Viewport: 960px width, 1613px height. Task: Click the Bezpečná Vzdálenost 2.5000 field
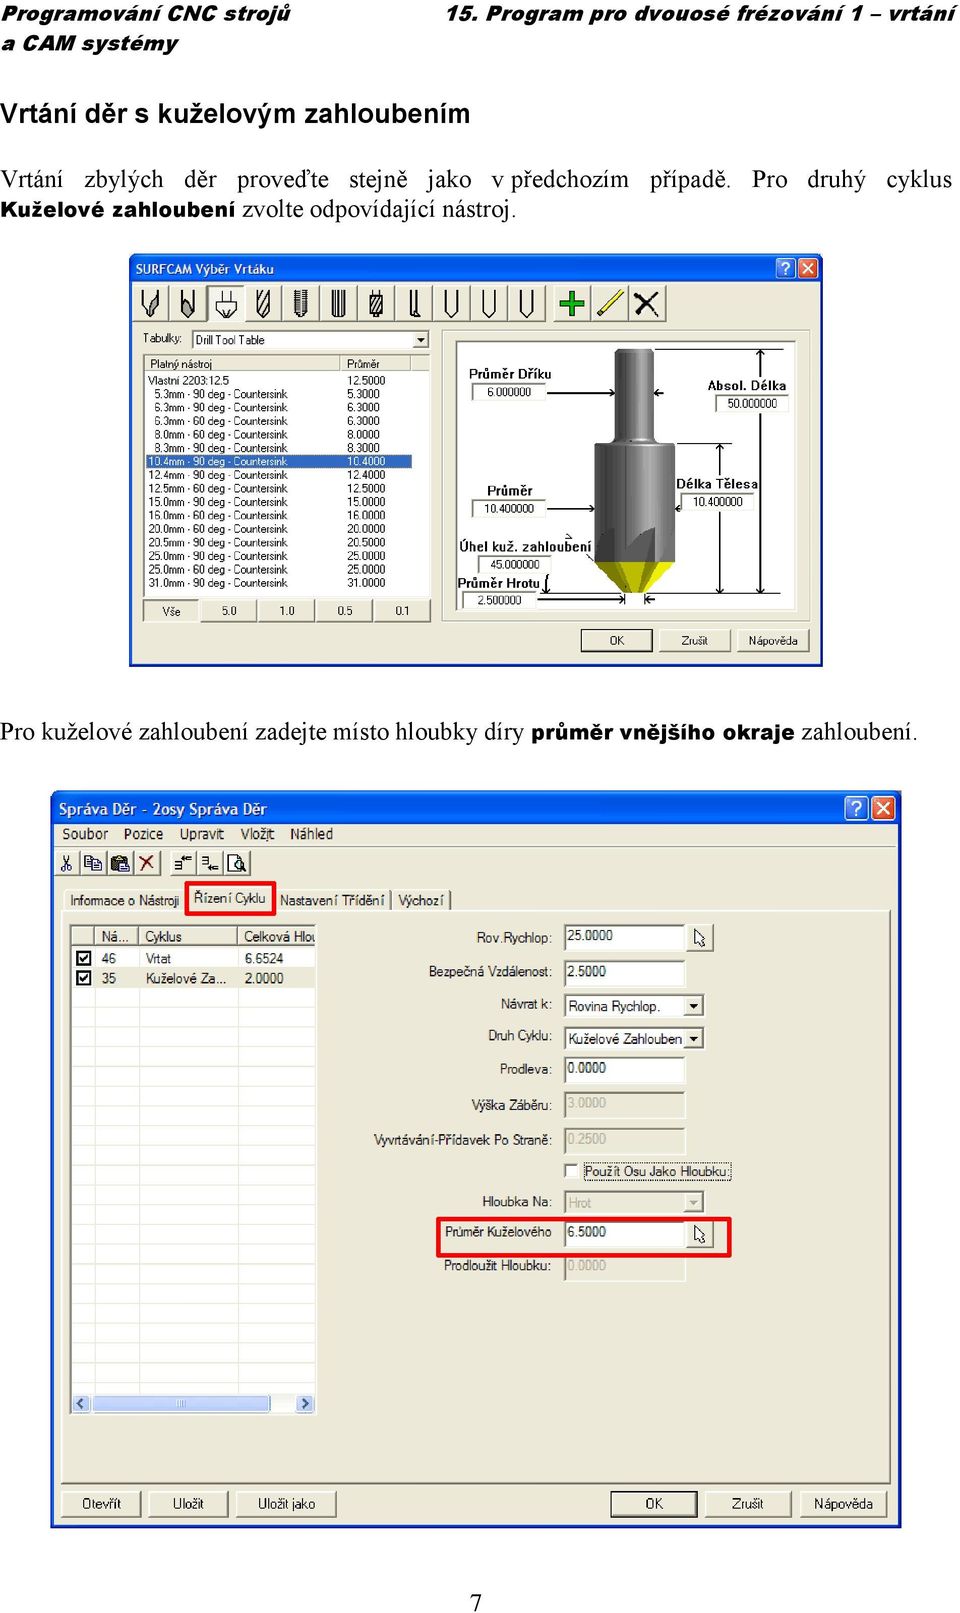tap(624, 972)
